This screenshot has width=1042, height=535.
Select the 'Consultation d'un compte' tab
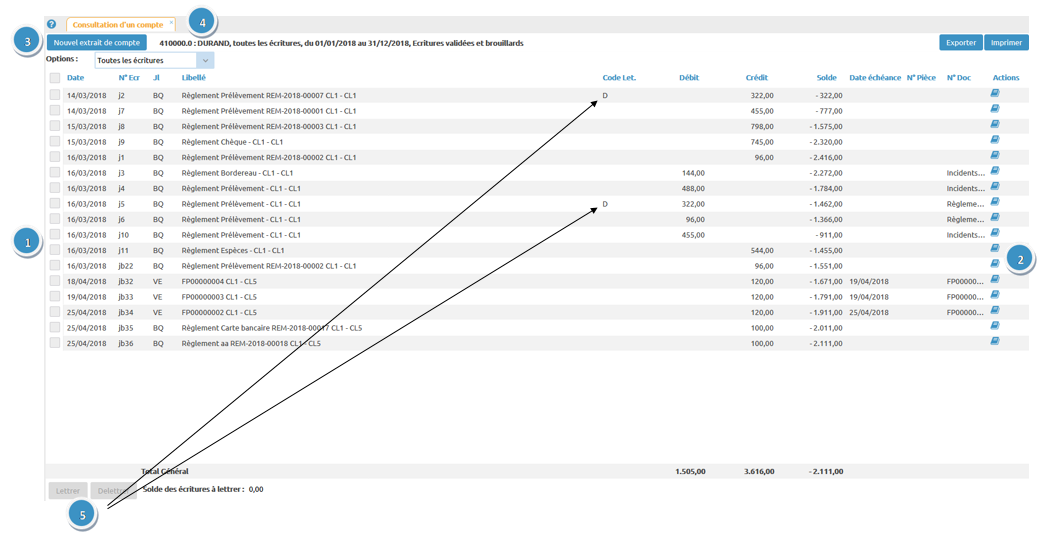click(117, 24)
